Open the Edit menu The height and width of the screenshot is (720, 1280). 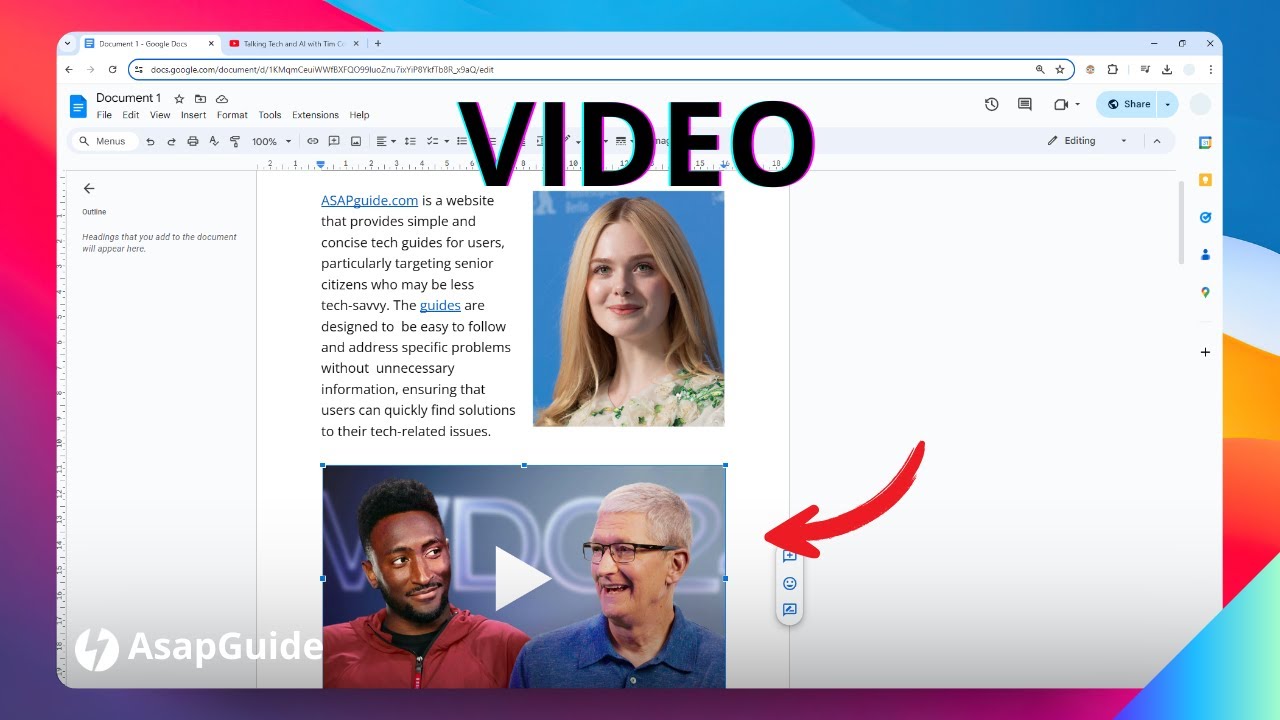coord(131,115)
